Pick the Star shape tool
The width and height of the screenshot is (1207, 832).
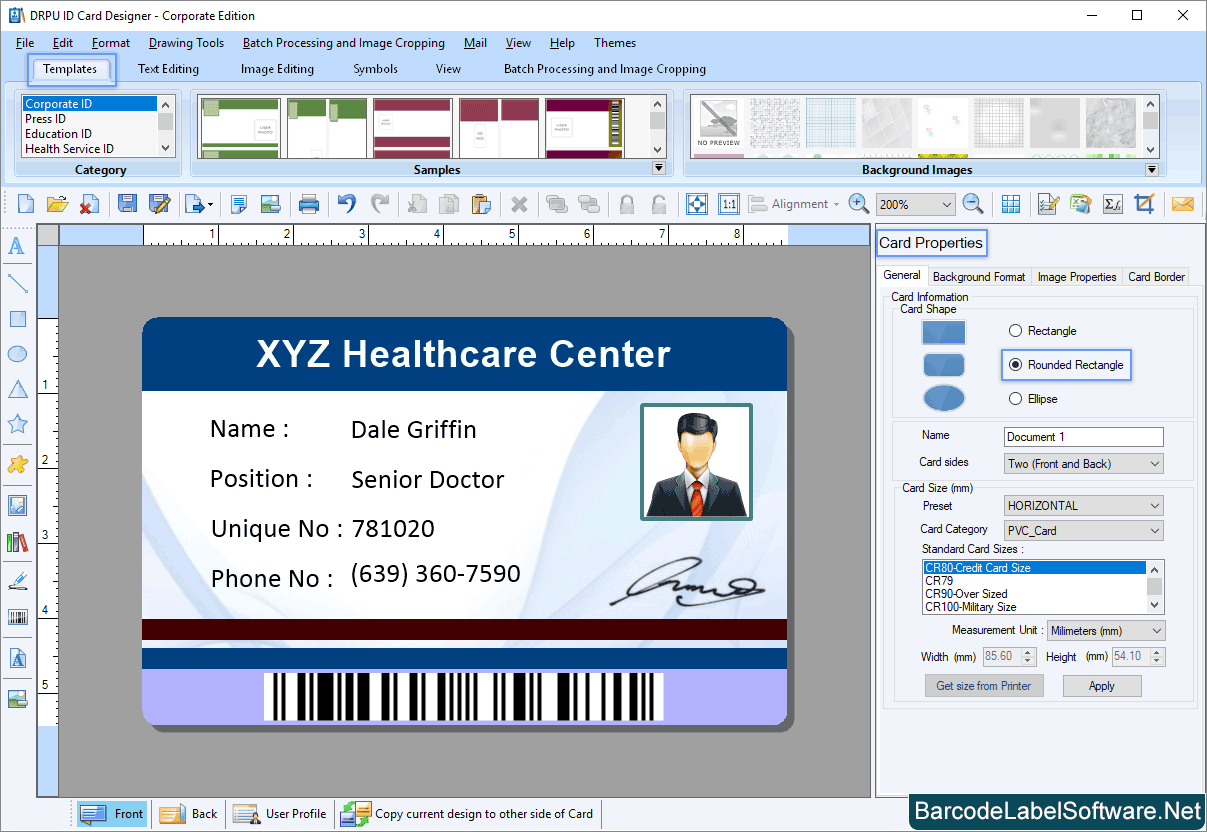pos(17,424)
